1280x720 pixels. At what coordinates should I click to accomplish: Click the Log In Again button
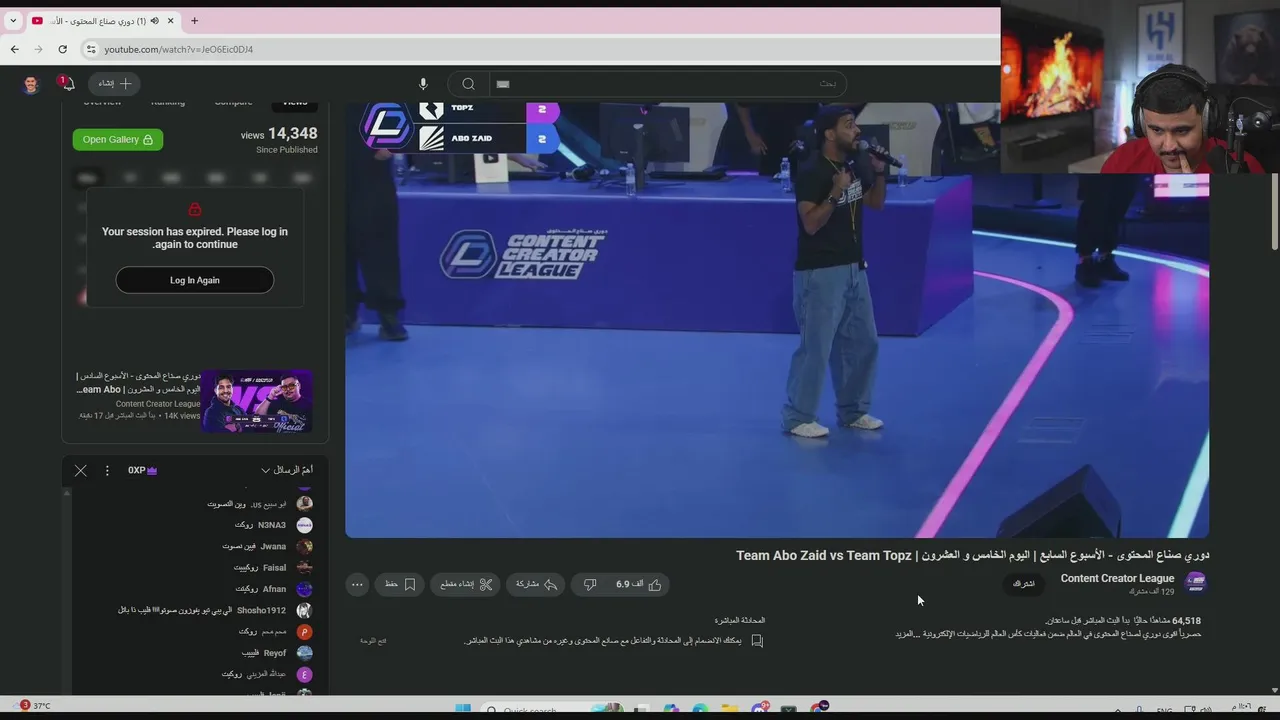click(195, 280)
